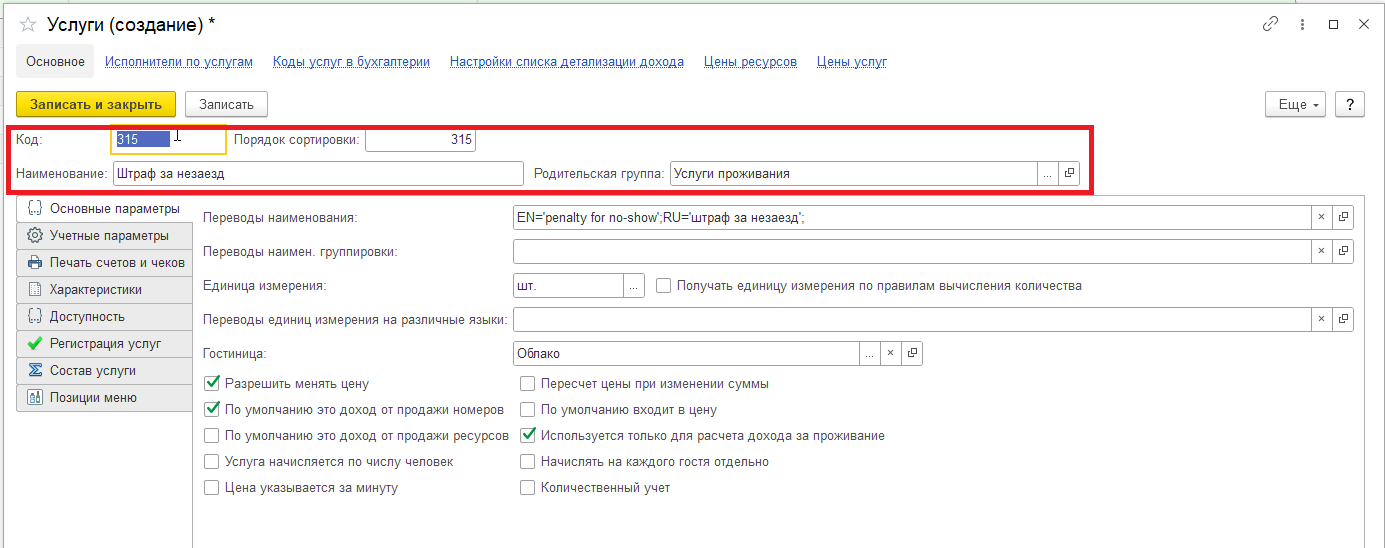Screen dimensions: 1385x548
Task: Open the three-dot window menu icon
Action: point(1302,24)
